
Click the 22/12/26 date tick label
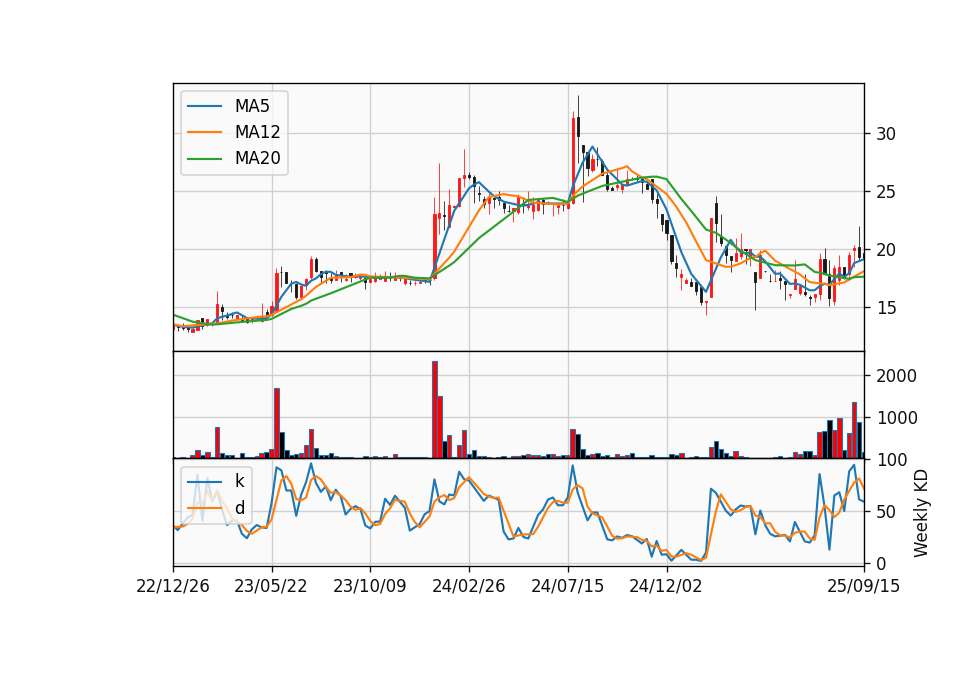173,586
